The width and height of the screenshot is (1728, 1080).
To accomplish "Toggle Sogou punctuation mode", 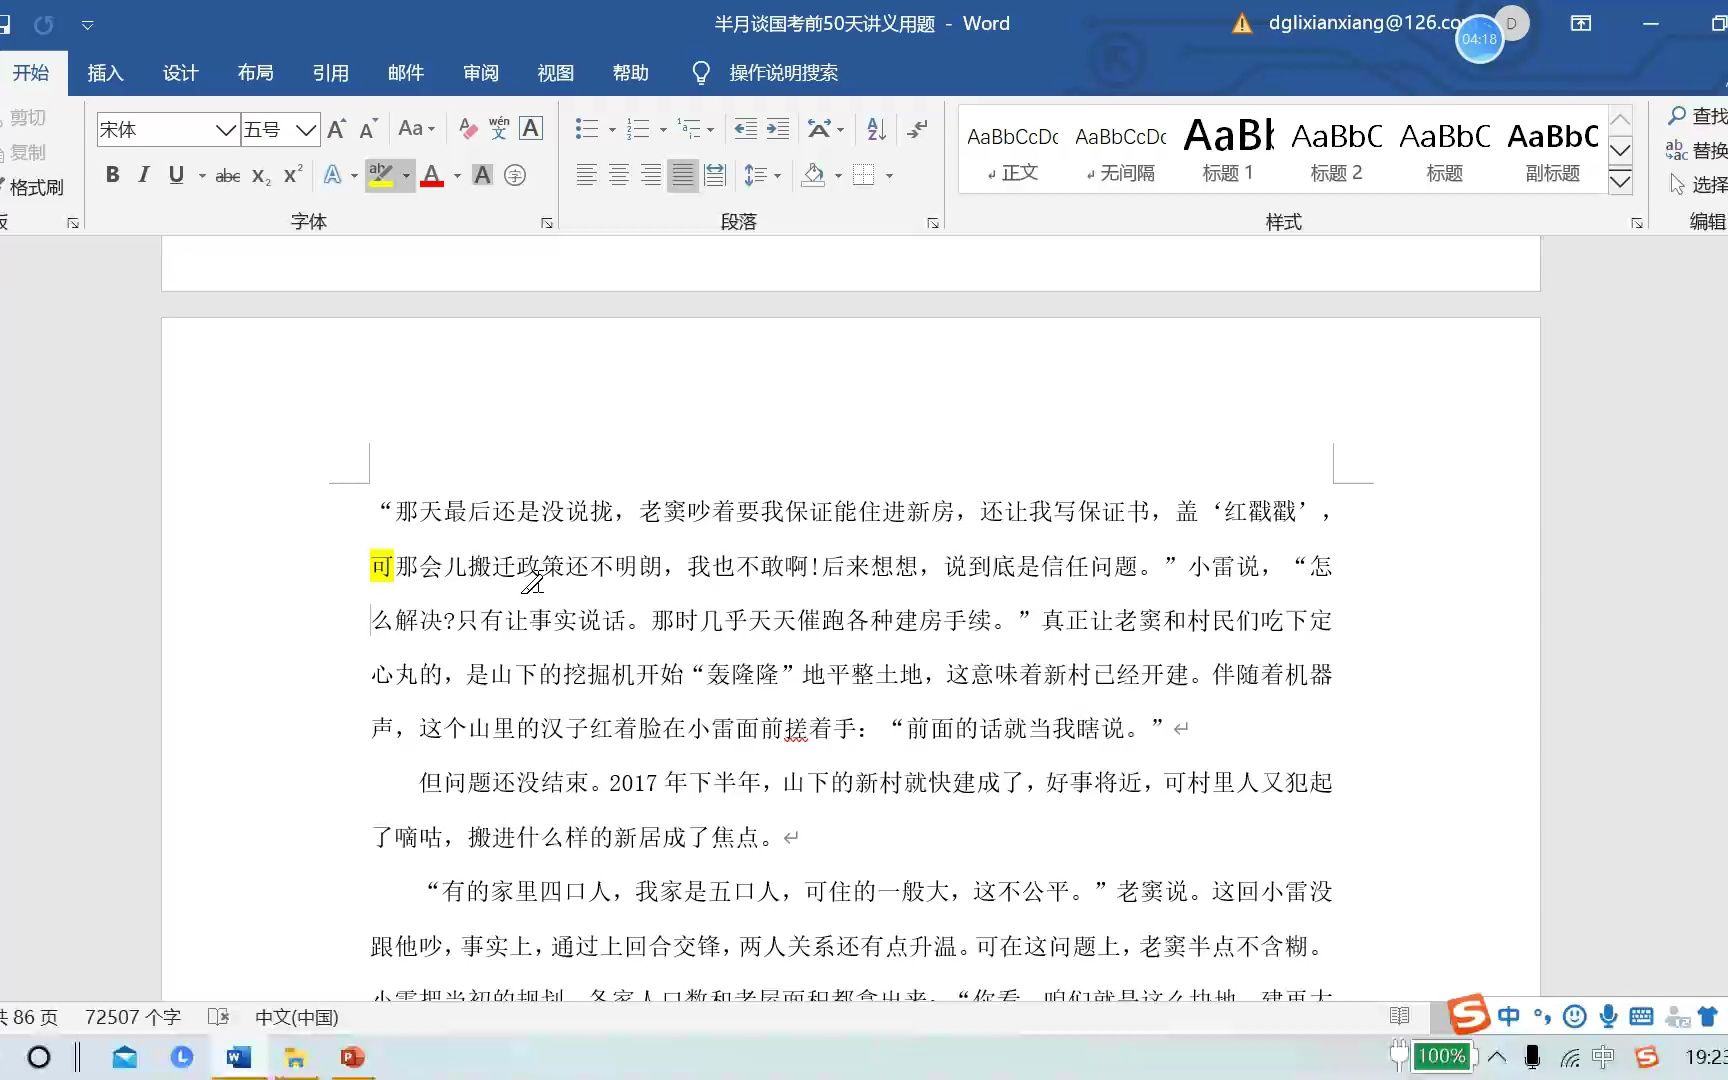I will pos(1542,1017).
